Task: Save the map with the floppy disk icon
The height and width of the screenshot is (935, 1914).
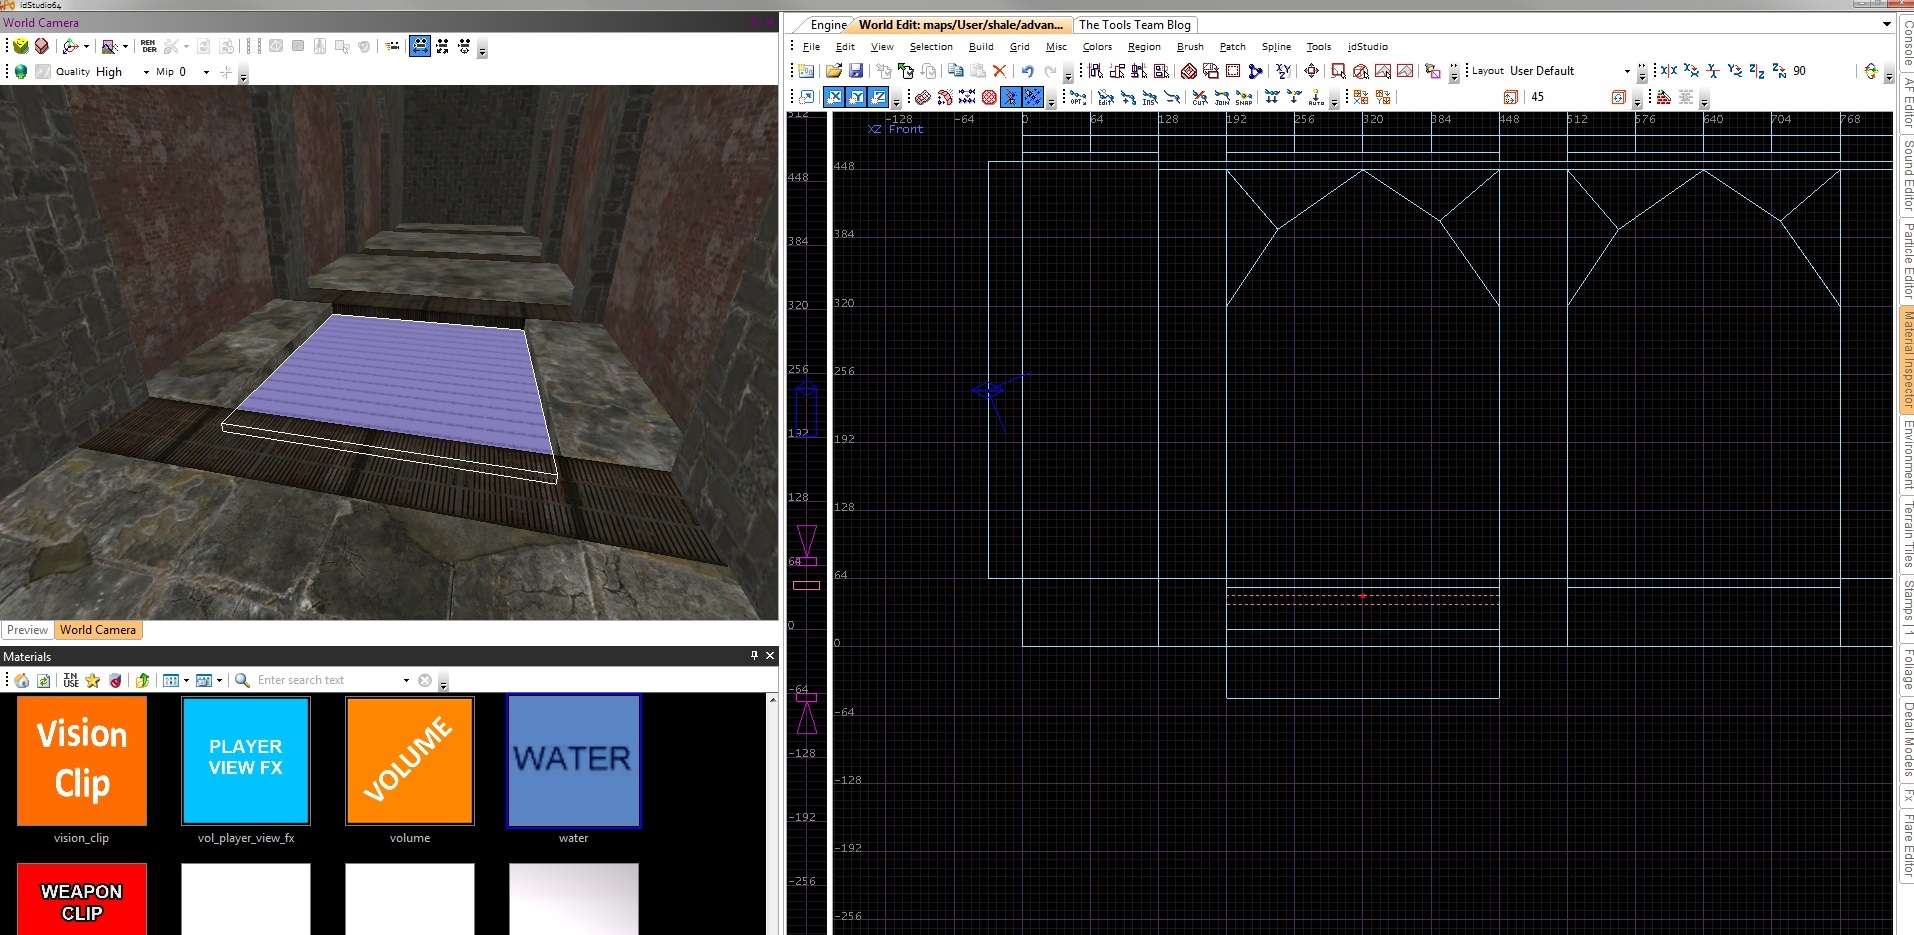Action: click(x=856, y=71)
